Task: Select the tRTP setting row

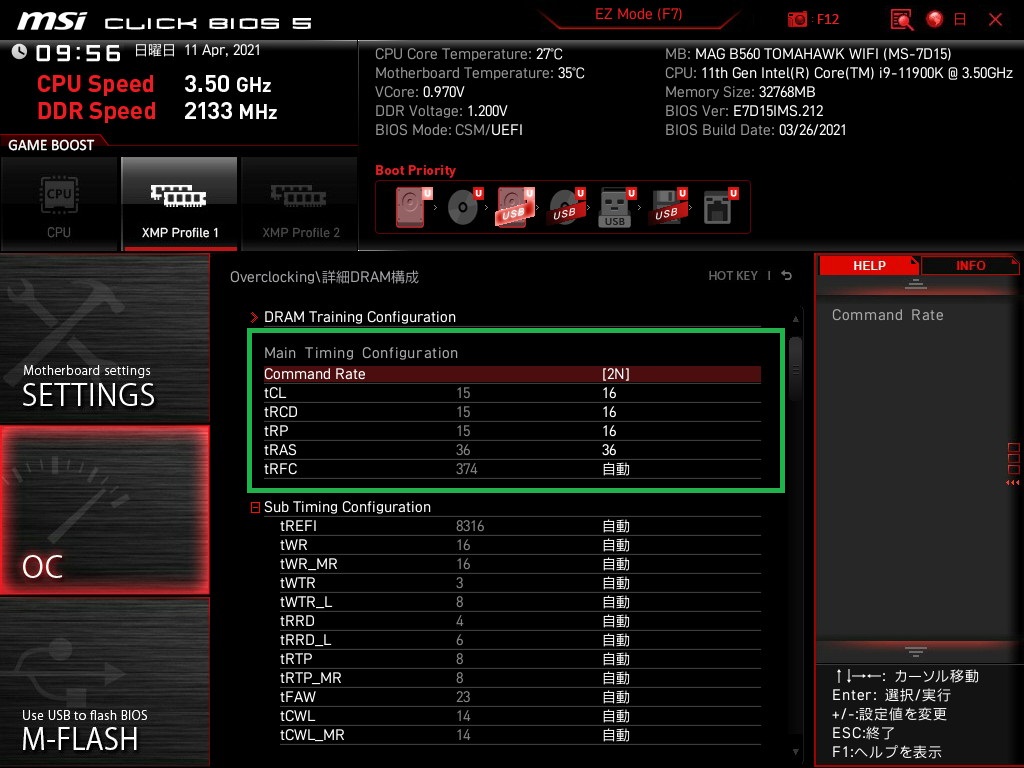Action: tap(520, 659)
